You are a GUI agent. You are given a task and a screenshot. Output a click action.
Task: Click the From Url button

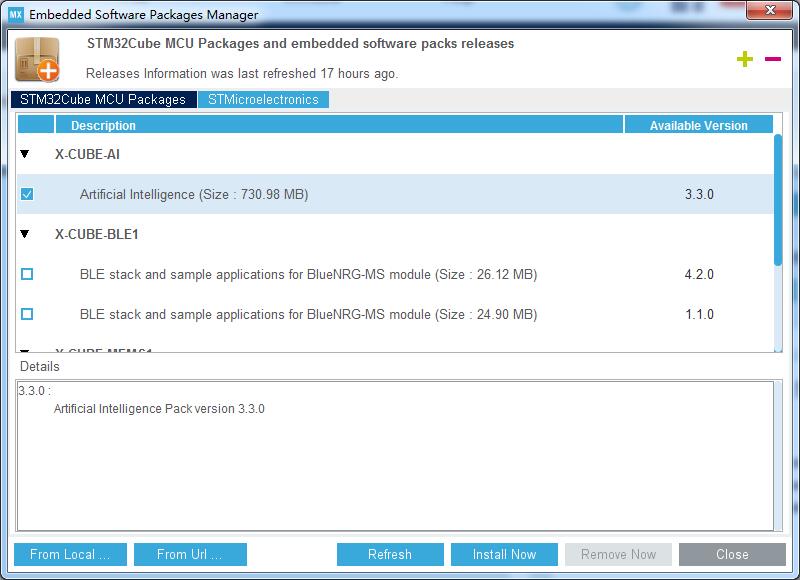pos(189,554)
